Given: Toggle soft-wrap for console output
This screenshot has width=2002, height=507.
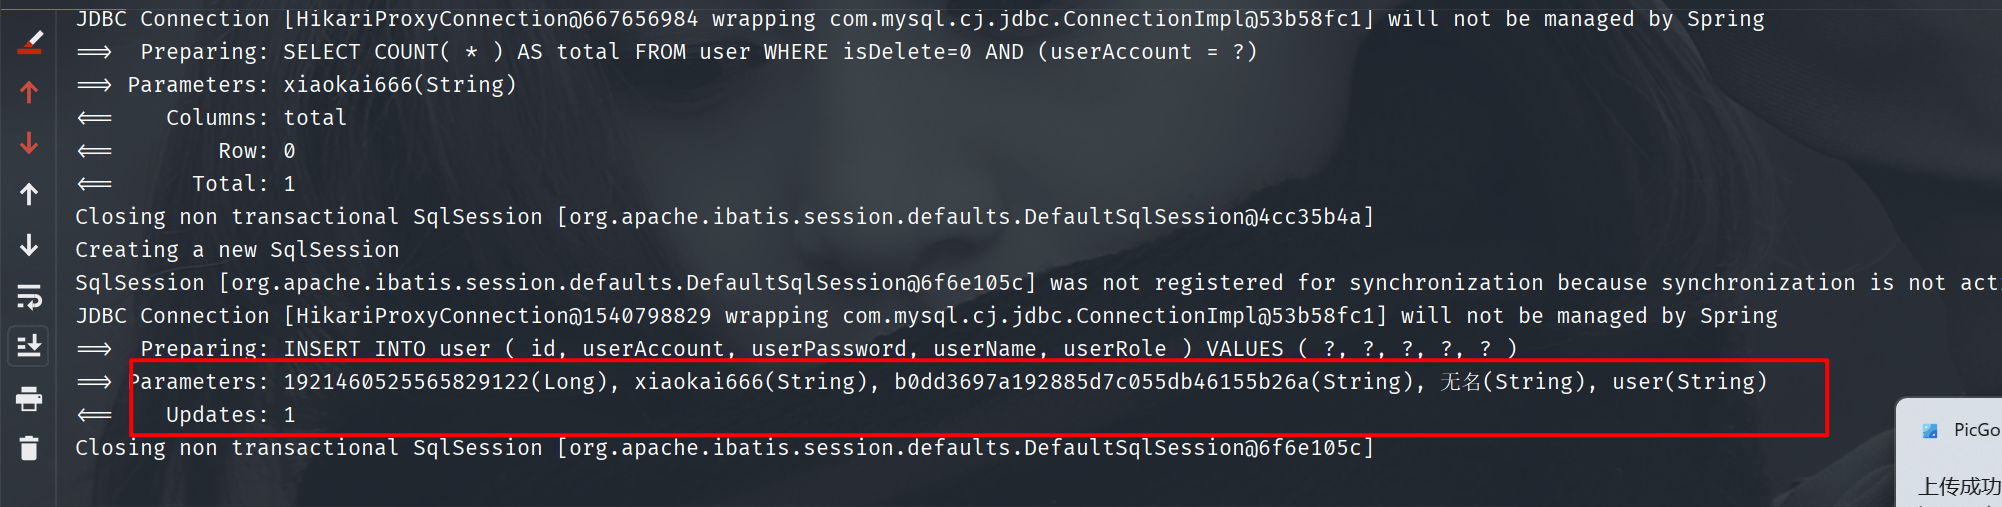Looking at the screenshot, I should point(29,296).
